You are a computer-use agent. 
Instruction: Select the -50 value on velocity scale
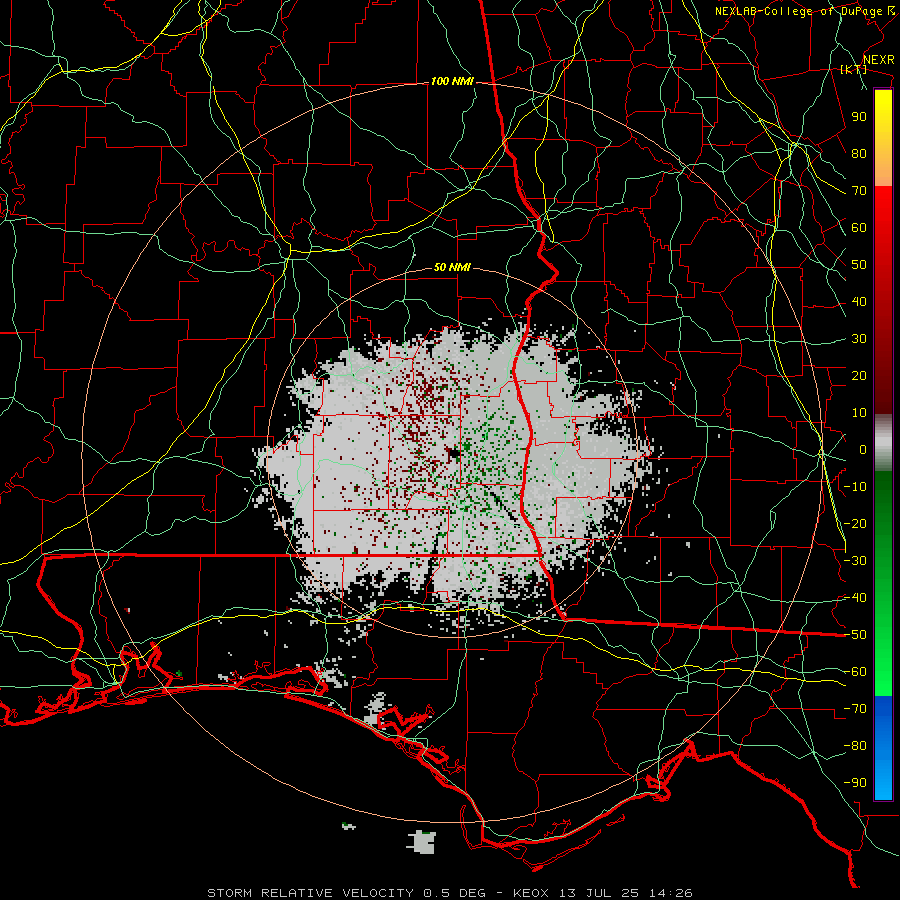855,635
